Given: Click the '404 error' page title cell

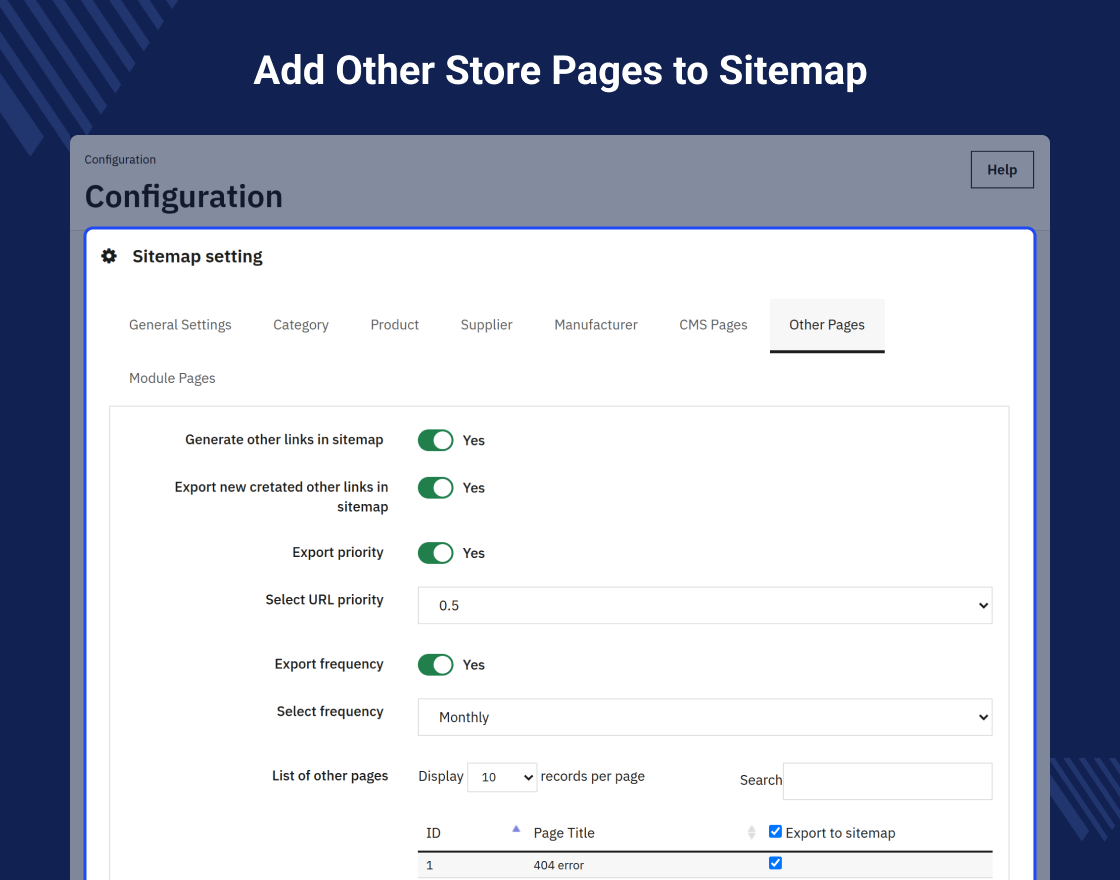Looking at the screenshot, I should [x=559, y=865].
